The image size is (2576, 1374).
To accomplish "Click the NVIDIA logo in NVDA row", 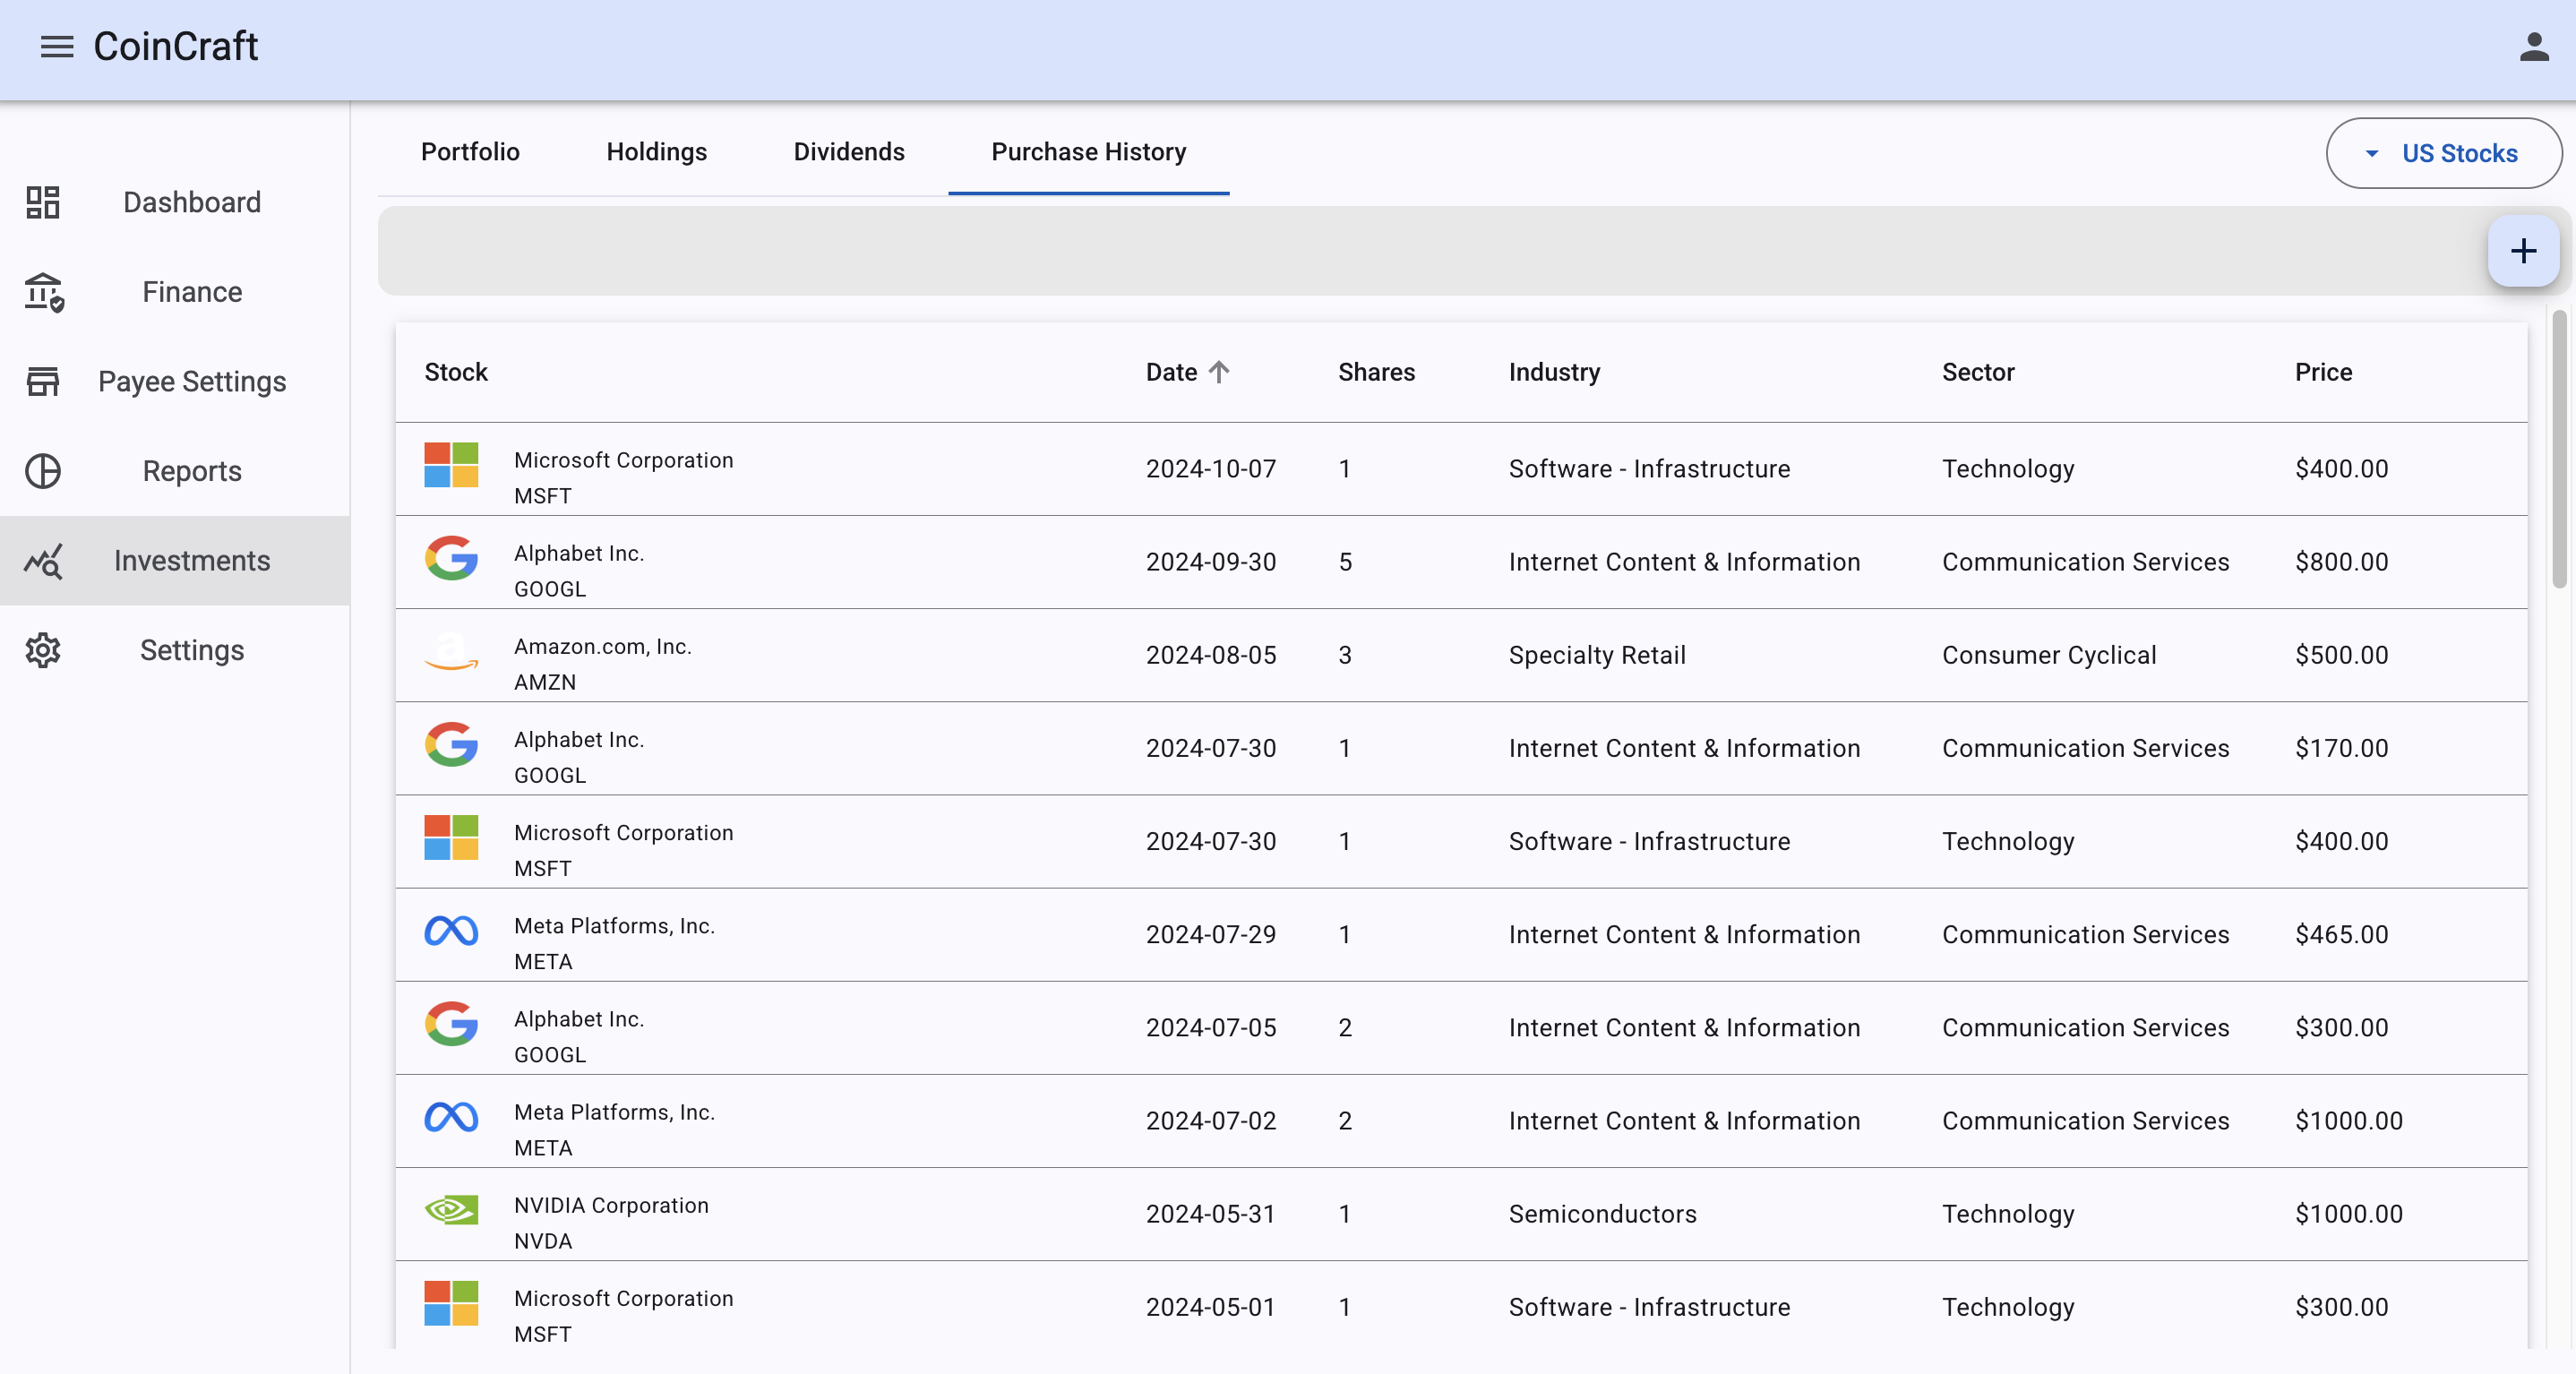I will tap(451, 1210).
